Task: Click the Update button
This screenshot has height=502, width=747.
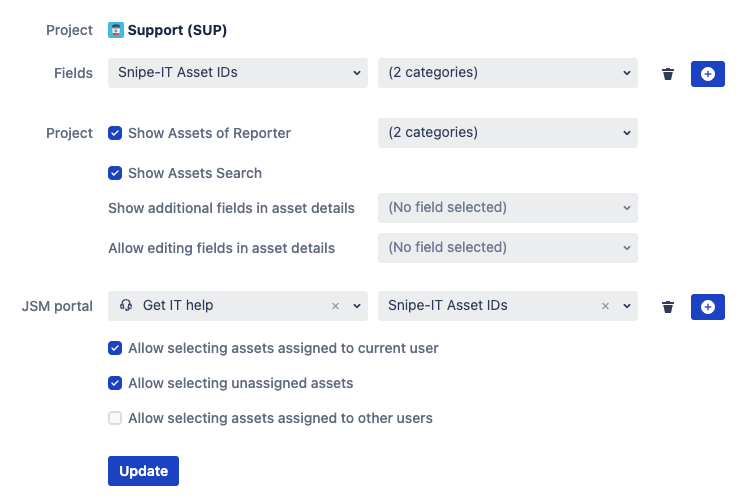Action: point(143,471)
